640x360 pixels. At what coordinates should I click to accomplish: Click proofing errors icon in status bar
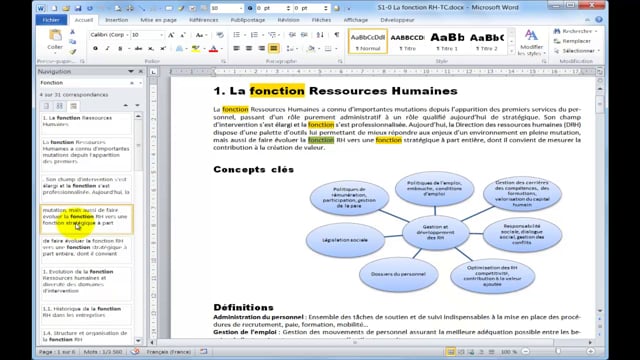tap(135, 351)
